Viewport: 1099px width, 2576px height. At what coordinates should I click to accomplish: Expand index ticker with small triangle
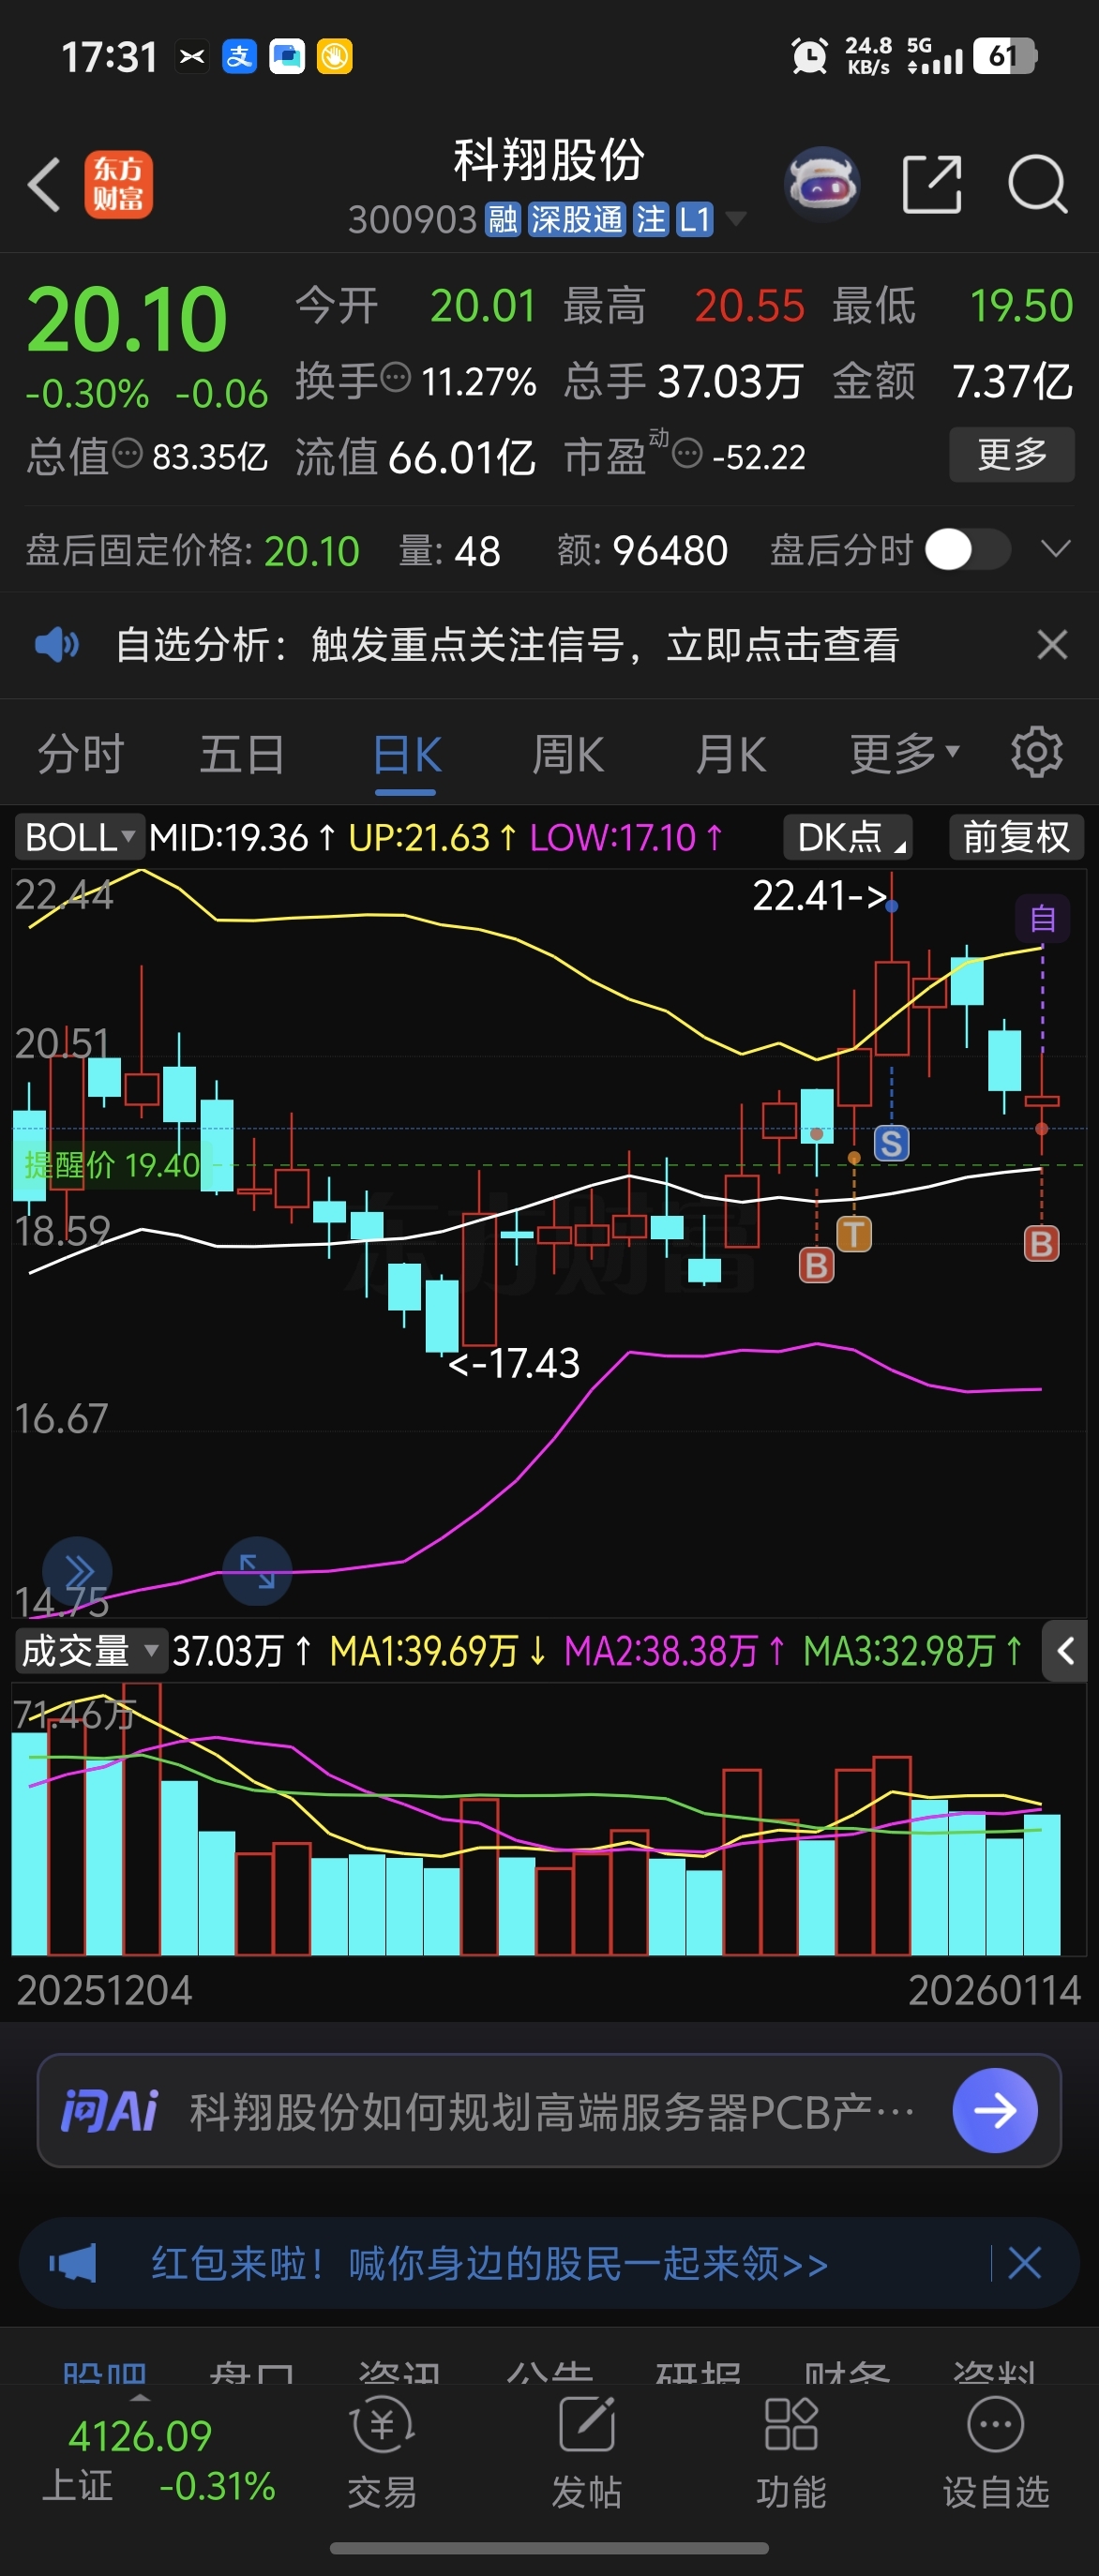pyautogui.click(x=140, y=2398)
